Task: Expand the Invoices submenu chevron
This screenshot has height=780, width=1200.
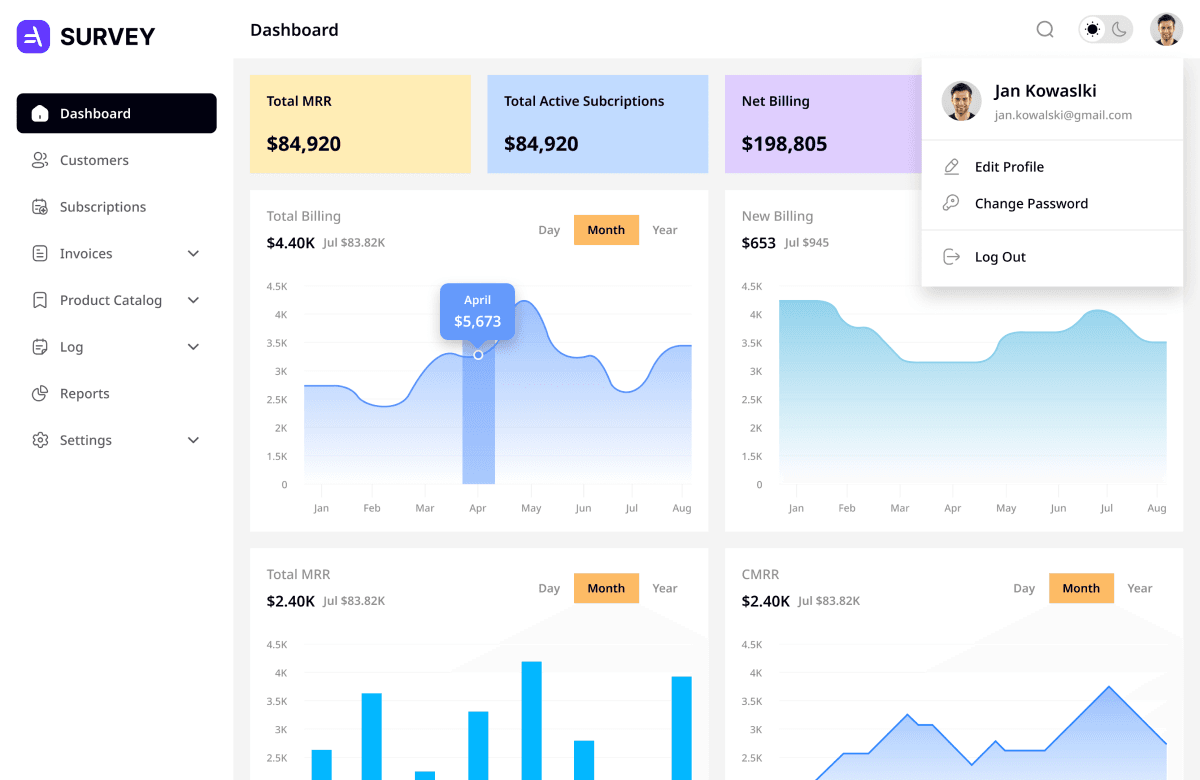Action: [x=194, y=254]
